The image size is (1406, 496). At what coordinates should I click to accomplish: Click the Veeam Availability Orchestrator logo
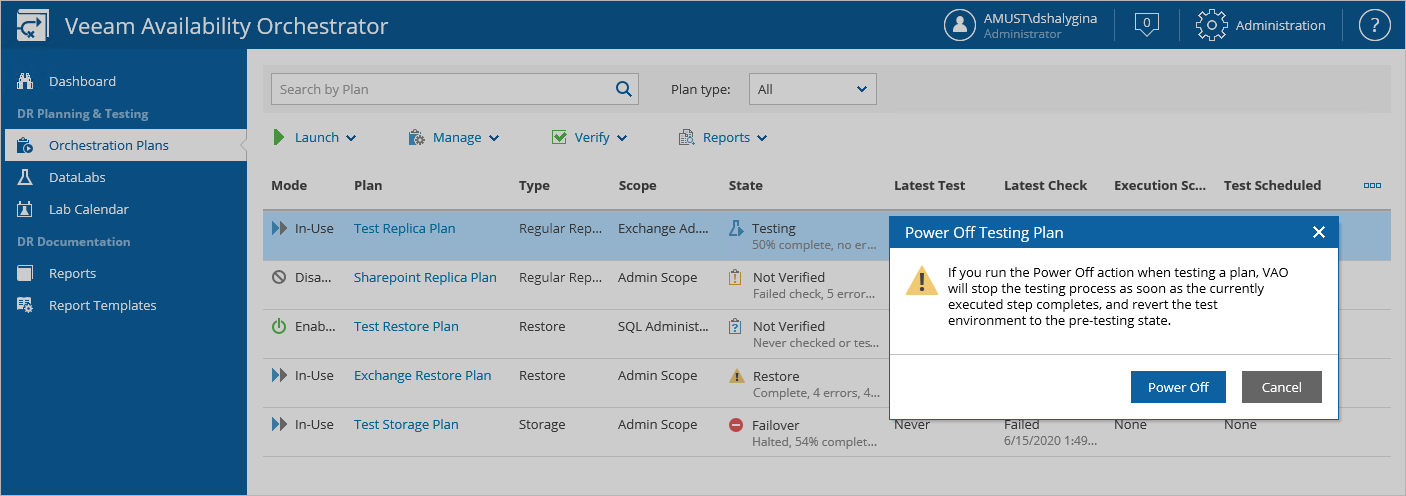33,25
